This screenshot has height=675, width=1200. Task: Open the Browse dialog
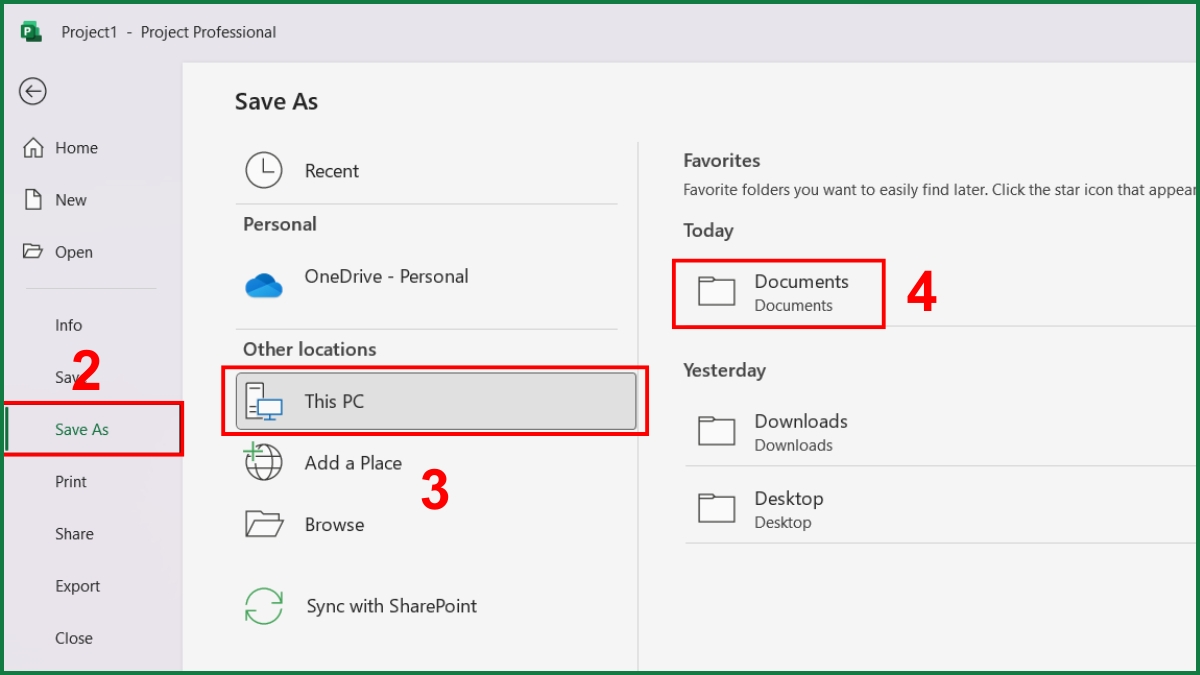point(334,524)
